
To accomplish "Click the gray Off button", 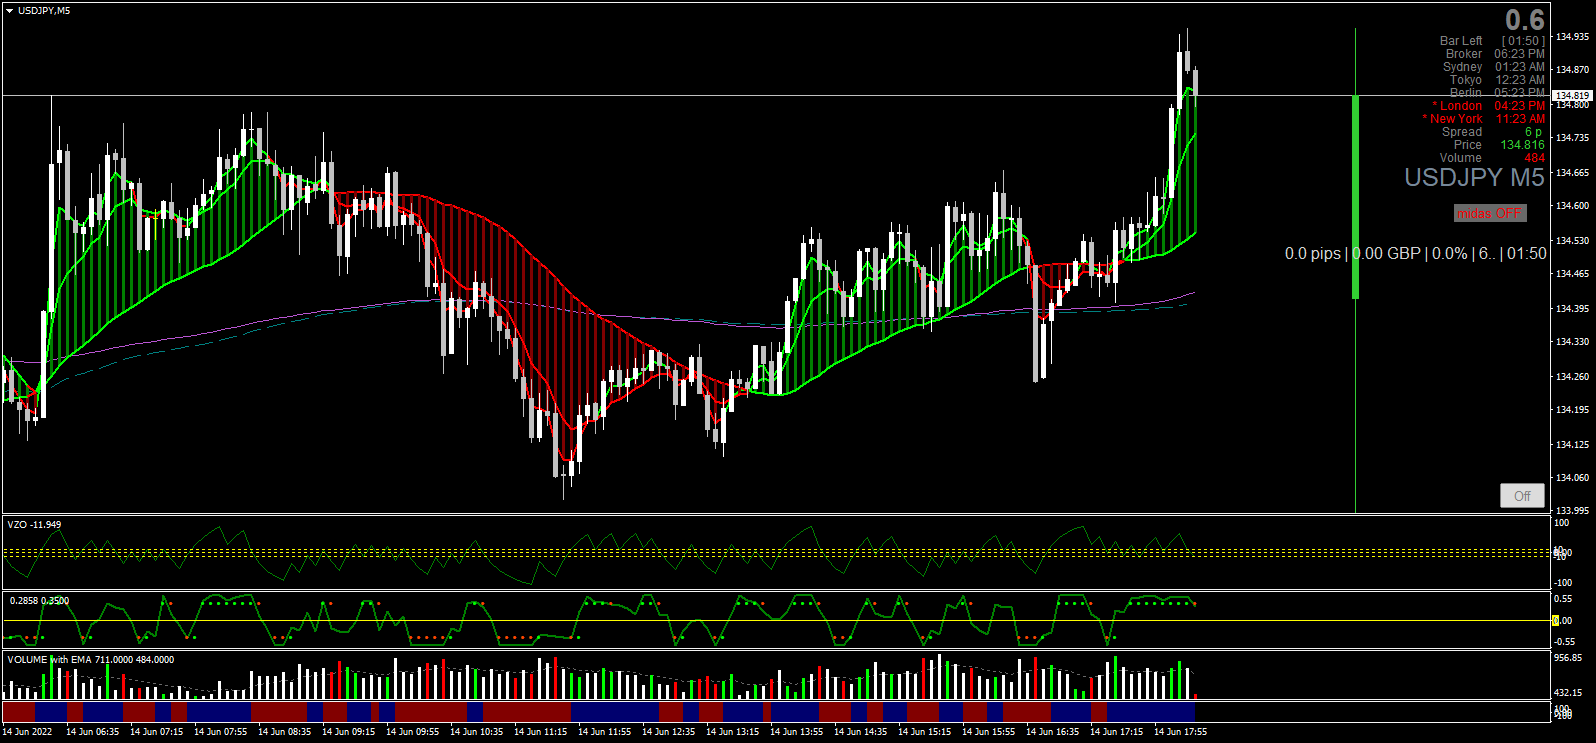I will [1522, 496].
